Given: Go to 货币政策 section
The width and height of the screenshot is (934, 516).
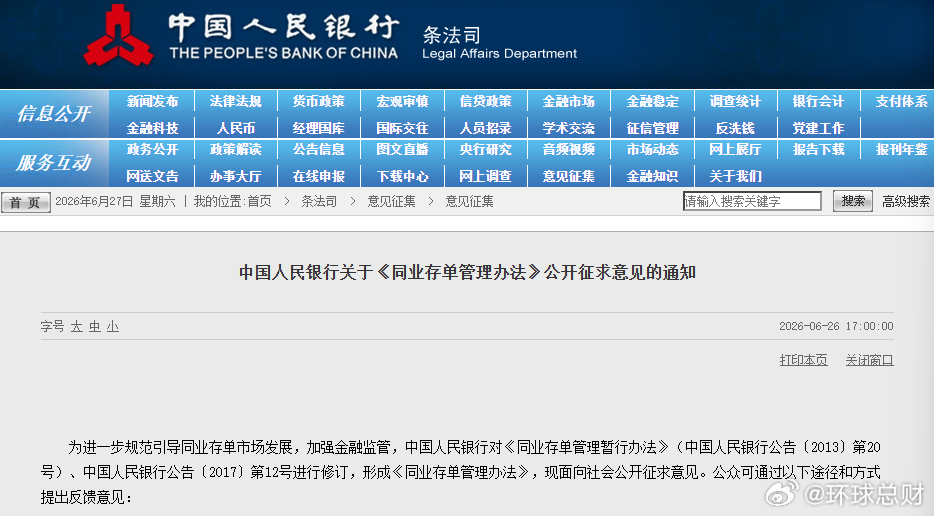Looking at the screenshot, I should coord(319,101).
